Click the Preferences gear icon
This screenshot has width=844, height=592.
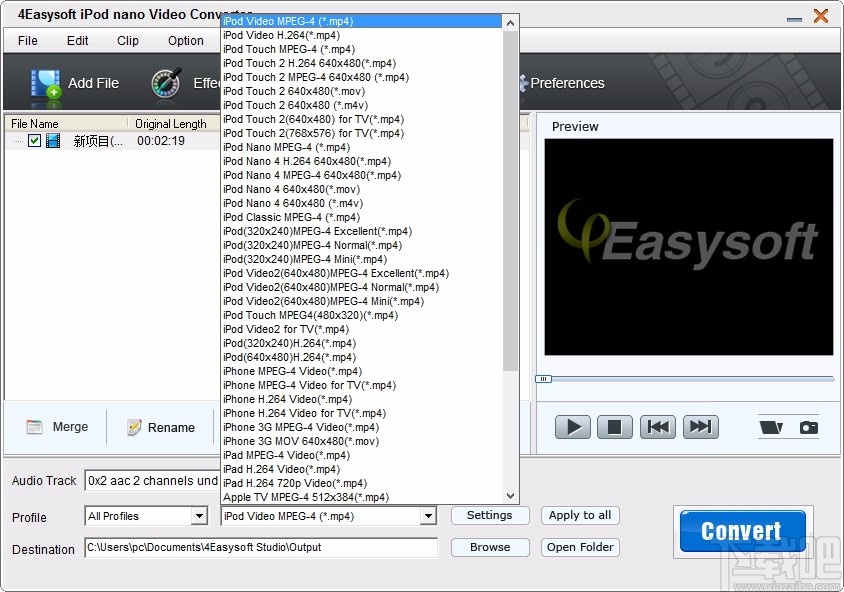524,84
